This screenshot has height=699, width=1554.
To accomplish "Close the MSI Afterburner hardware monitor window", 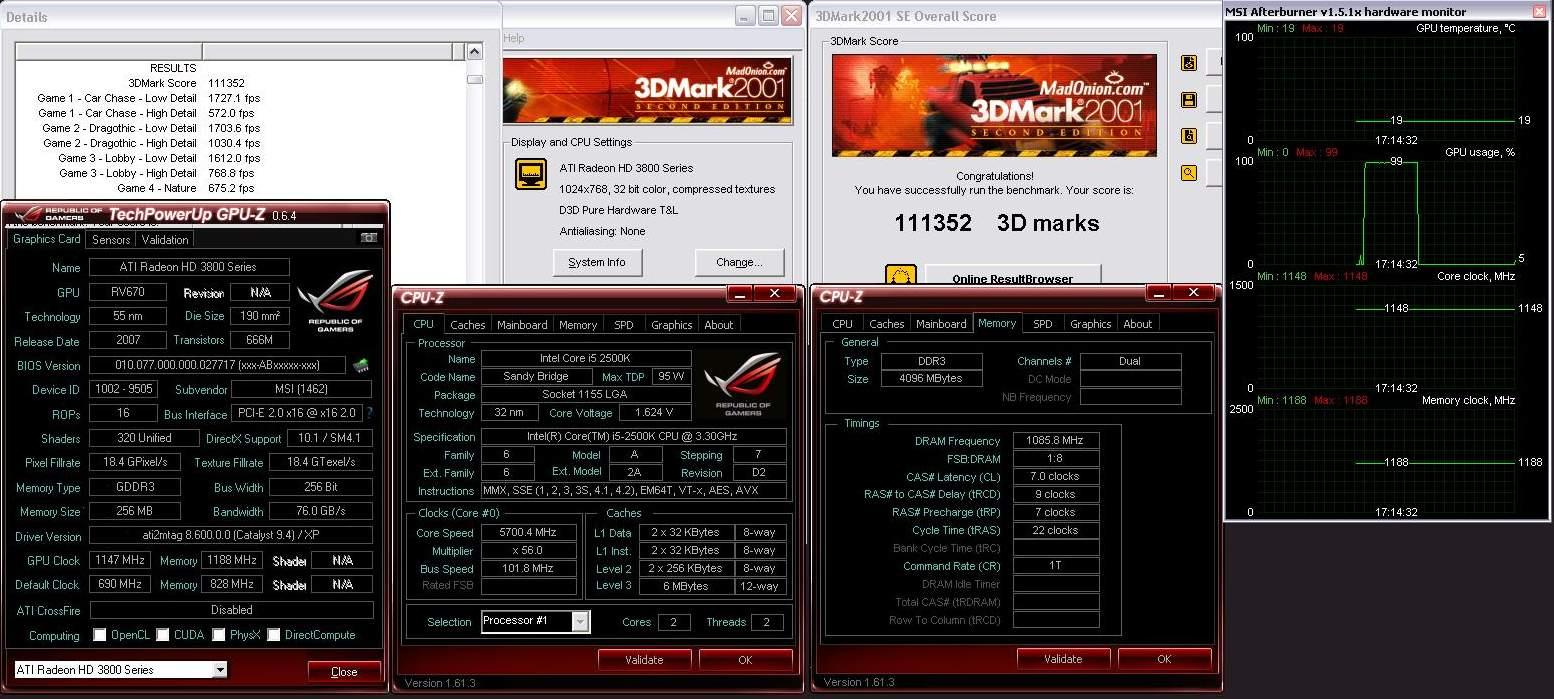I will point(1538,12).
